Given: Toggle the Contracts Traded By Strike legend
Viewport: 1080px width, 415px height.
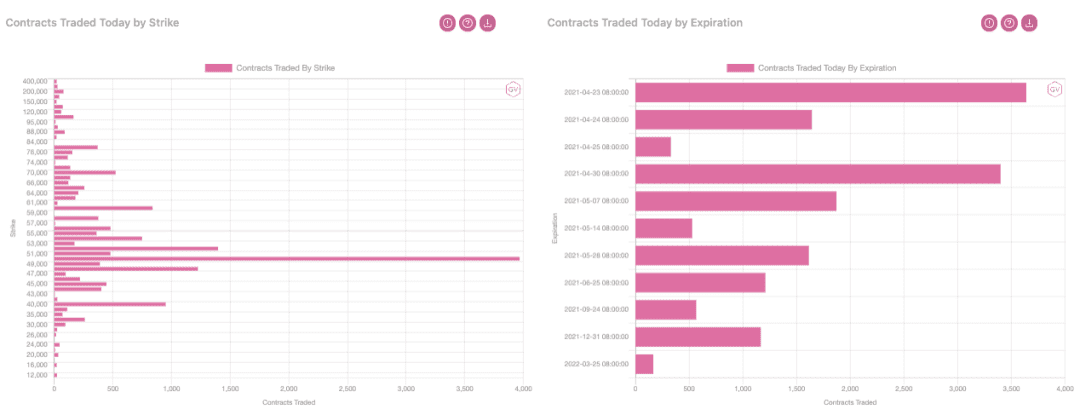Looking at the screenshot, I should pyautogui.click(x=270, y=68).
